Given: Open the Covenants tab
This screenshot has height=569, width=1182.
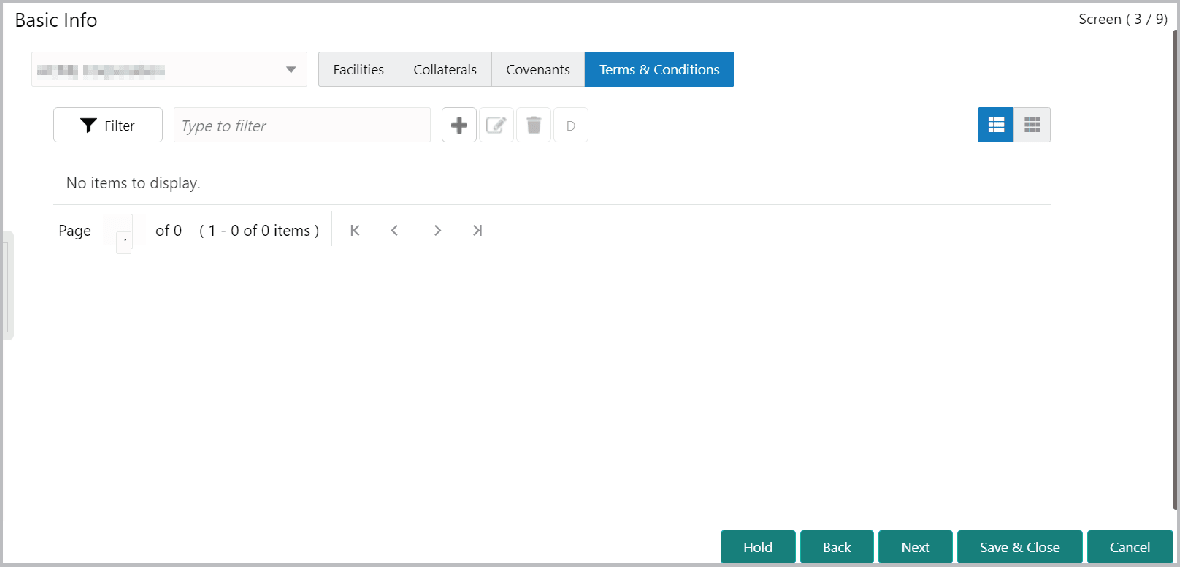Looking at the screenshot, I should tap(537, 70).
